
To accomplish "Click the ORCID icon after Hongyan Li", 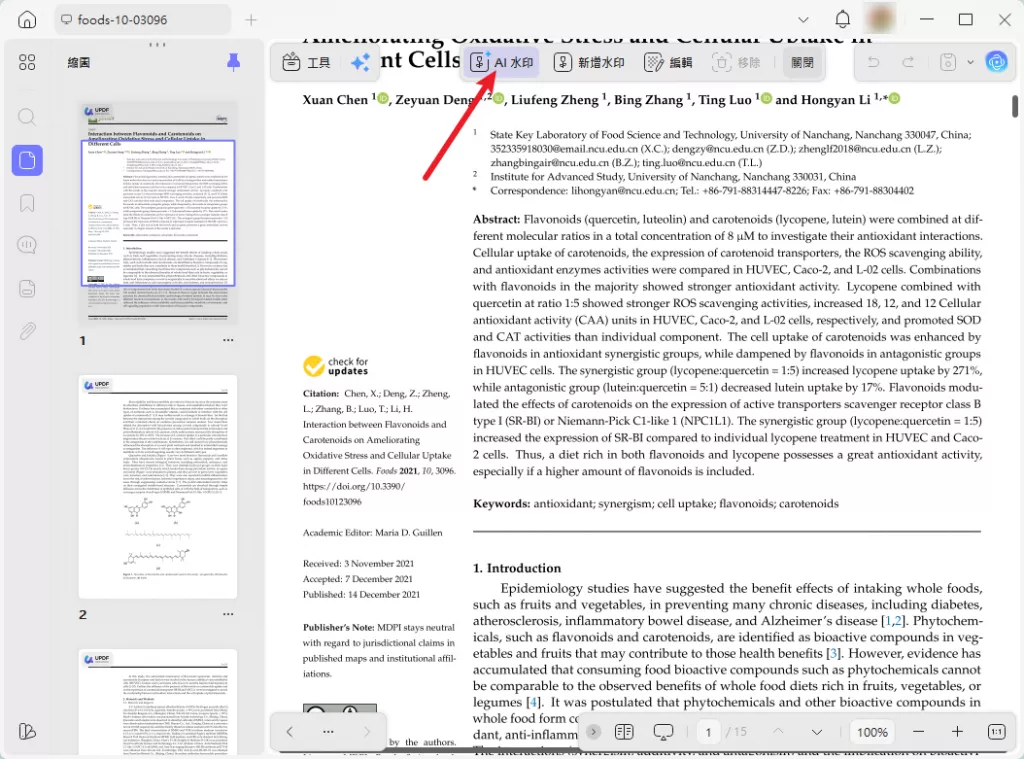I will [895, 99].
